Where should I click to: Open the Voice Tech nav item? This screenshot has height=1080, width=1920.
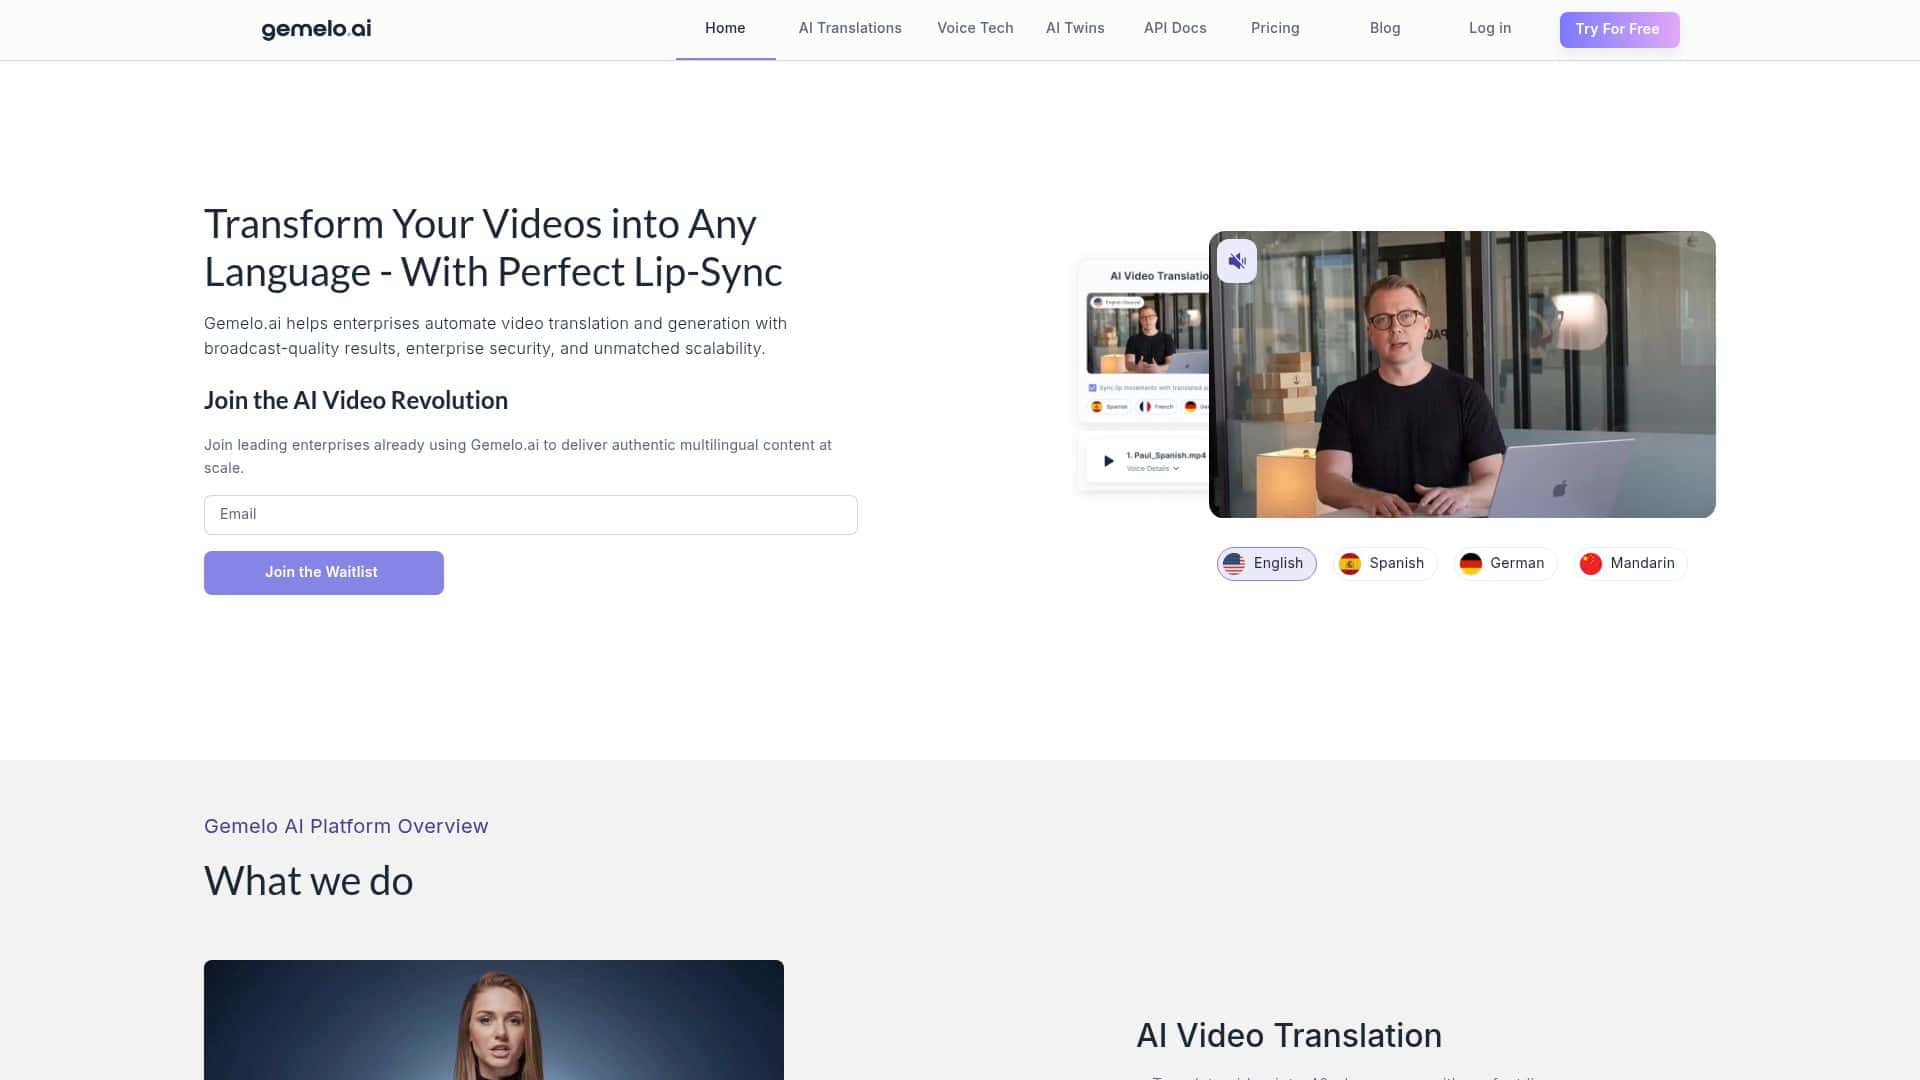click(975, 29)
